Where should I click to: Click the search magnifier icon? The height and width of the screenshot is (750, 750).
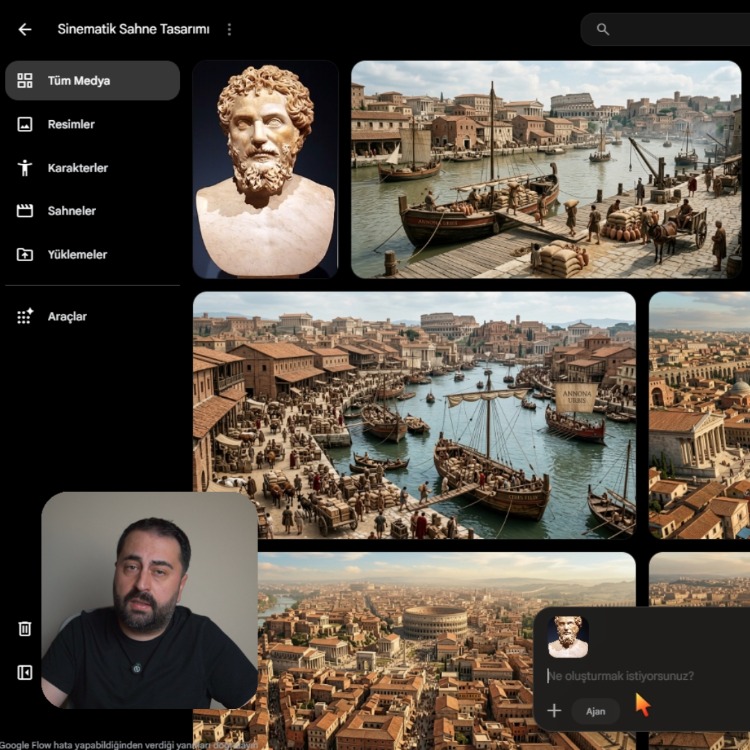click(x=603, y=29)
